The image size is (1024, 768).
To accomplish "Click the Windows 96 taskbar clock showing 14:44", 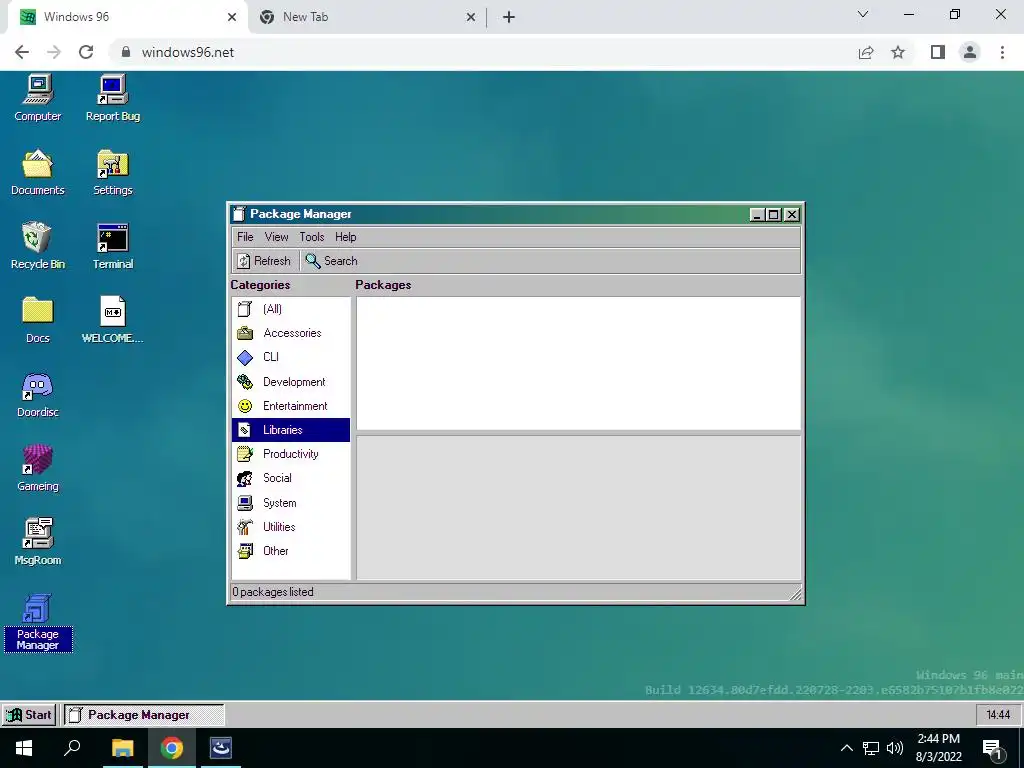I will tap(998, 715).
